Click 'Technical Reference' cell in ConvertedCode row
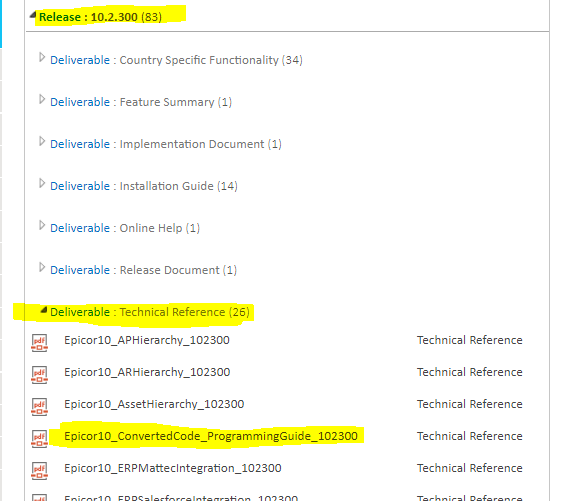This screenshot has height=501, width=564. point(470,436)
